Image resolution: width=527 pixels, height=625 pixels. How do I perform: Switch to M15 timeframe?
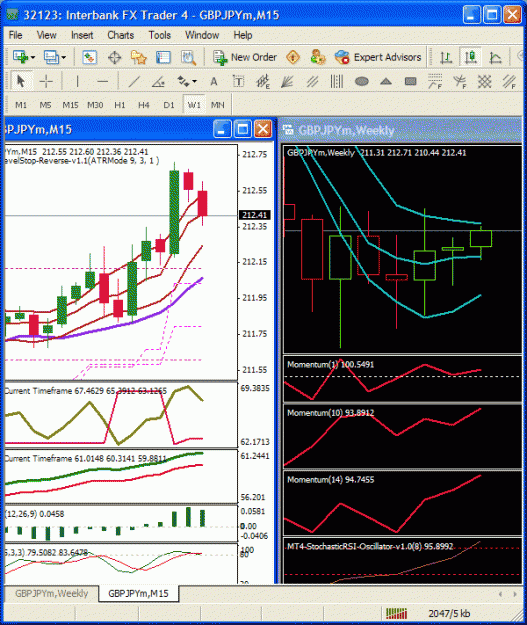coord(70,105)
